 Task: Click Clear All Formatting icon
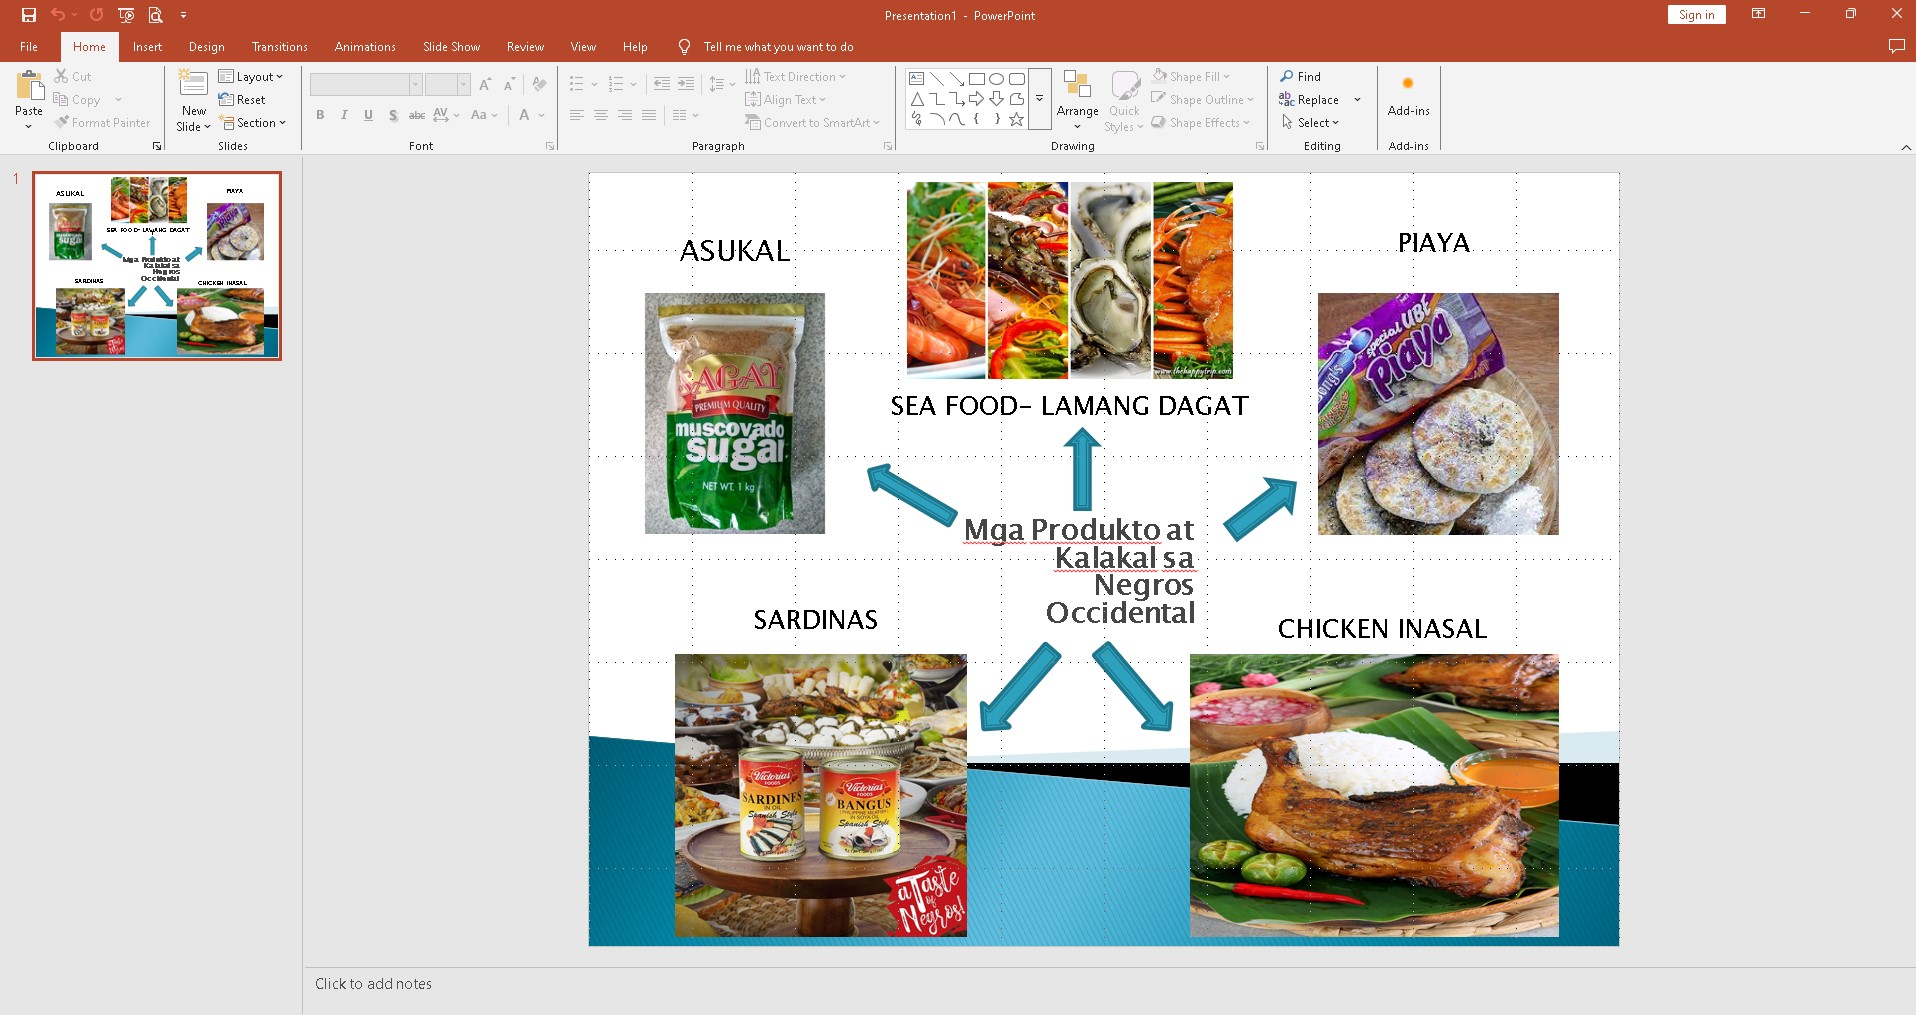click(x=539, y=85)
